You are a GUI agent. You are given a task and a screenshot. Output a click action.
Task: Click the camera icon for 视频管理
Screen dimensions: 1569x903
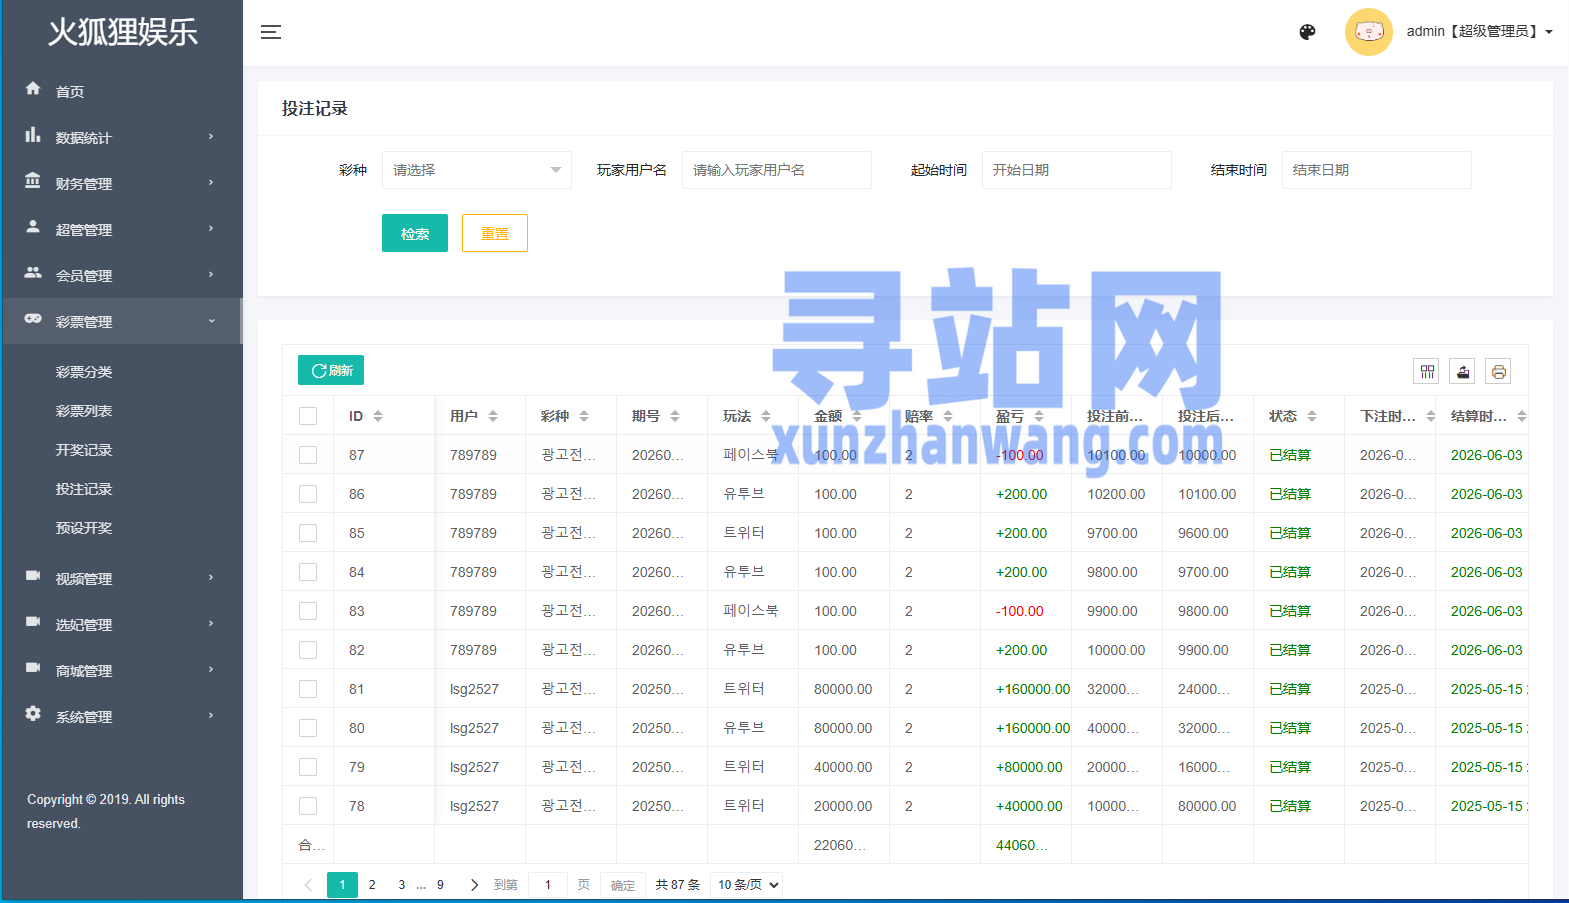(x=33, y=576)
